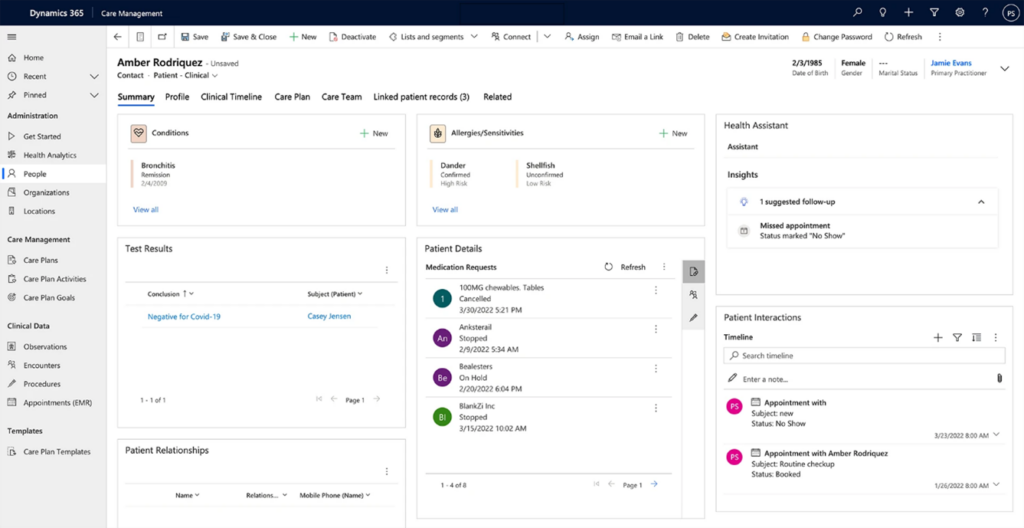The width and height of the screenshot is (1024, 528).
Task: Refresh the Medication Requests list
Action: [625, 267]
